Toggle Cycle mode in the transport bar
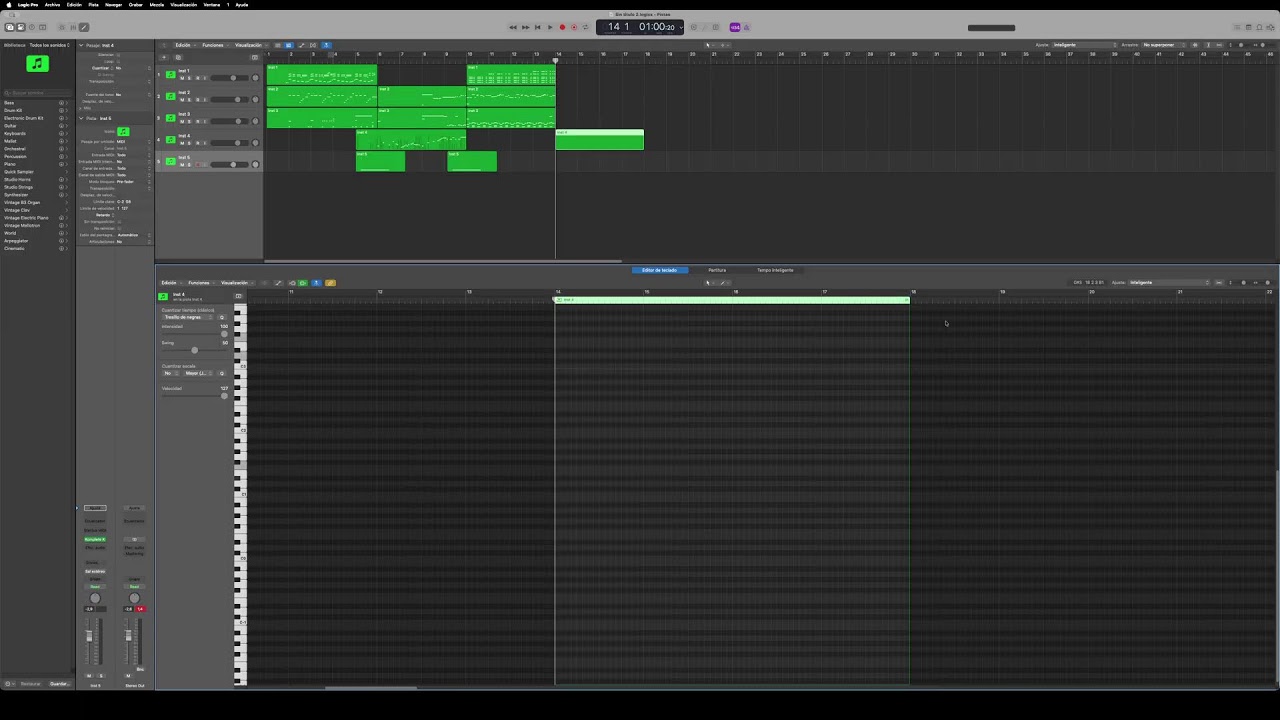The image size is (1280, 720). (585, 27)
